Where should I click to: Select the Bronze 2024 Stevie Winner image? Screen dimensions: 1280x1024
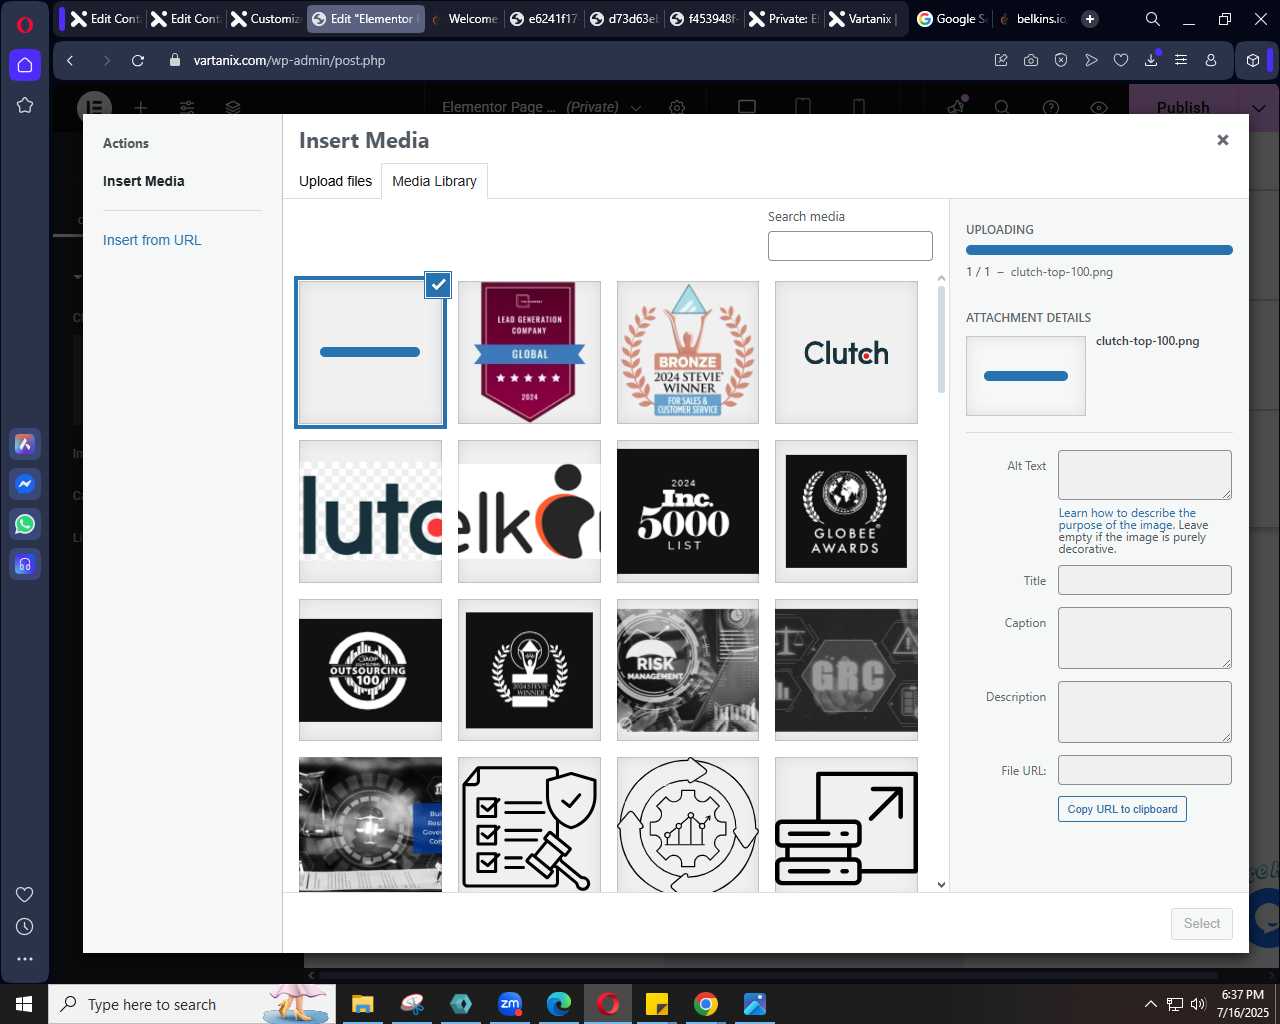pos(688,352)
